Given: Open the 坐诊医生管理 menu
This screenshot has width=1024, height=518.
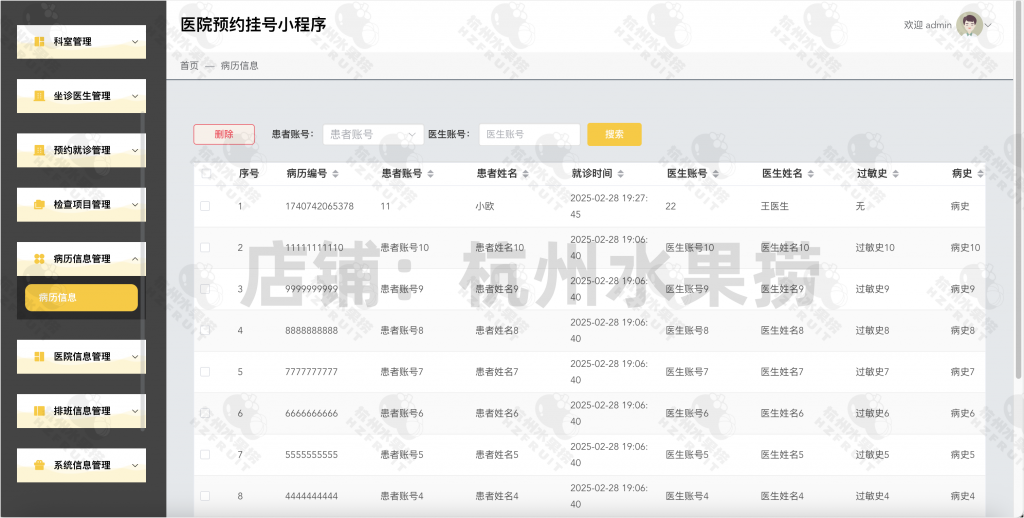Looking at the screenshot, I should pyautogui.click(x=82, y=95).
